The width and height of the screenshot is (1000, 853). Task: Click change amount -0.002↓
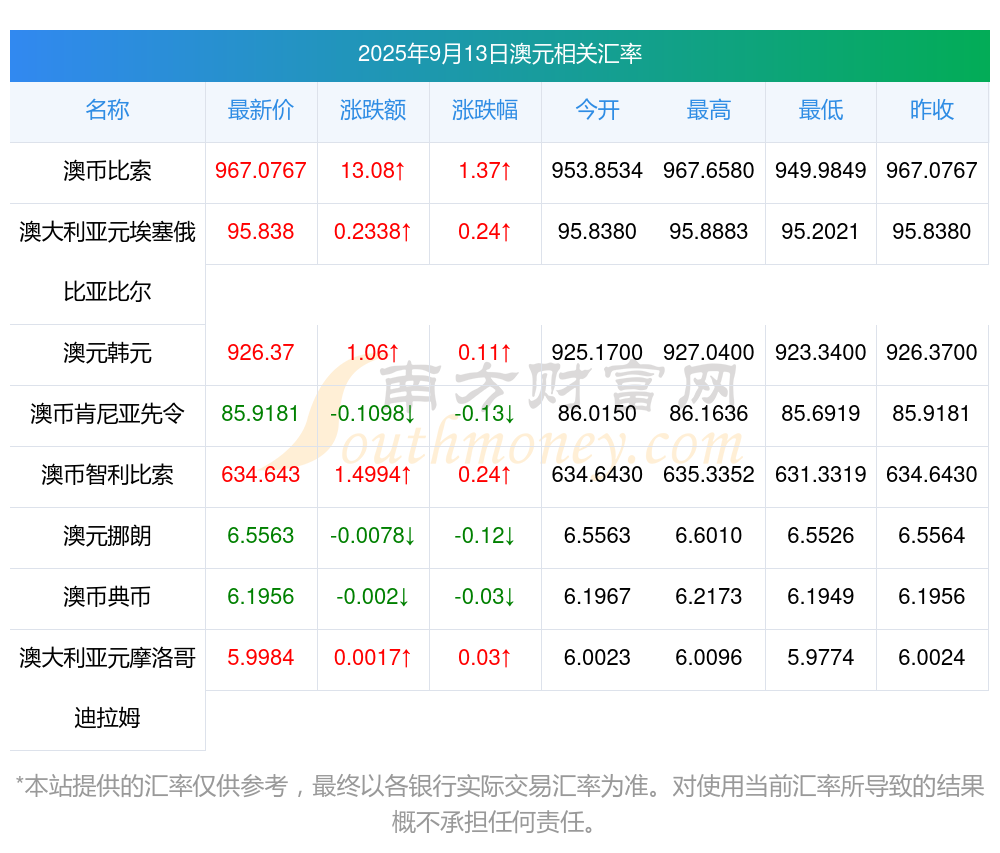point(373,597)
